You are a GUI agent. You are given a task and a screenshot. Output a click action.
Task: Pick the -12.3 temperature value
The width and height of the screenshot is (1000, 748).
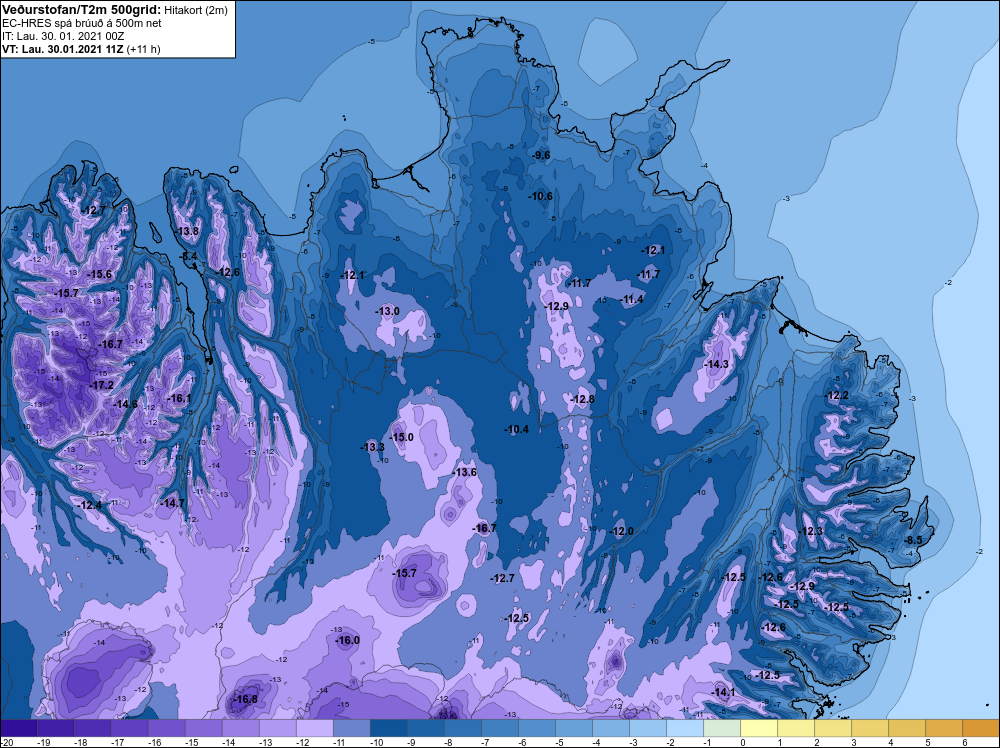coord(811,531)
